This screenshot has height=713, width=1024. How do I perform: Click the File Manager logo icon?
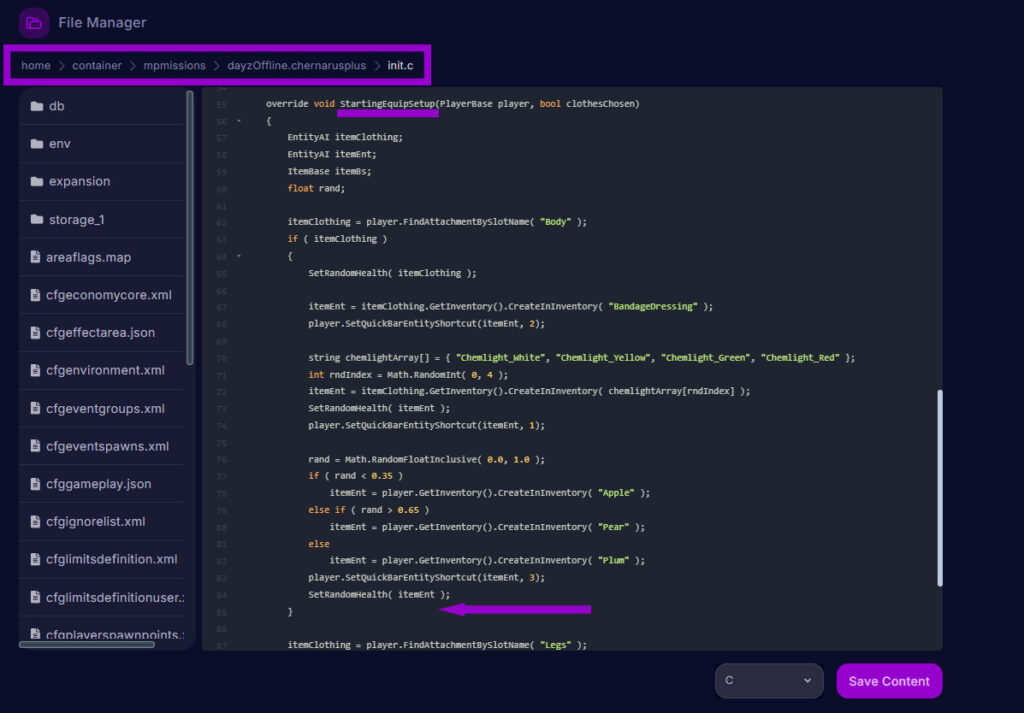tap(34, 22)
